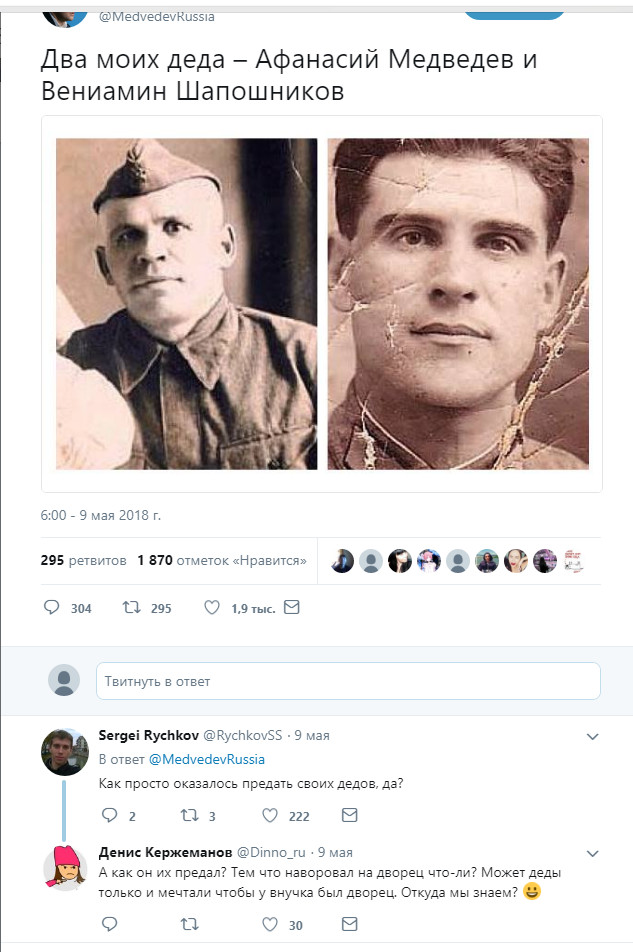Retweet Денис Кержеманов's reply
Image resolution: width=633 pixels, height=952 pixels.
tap(188, 925)
